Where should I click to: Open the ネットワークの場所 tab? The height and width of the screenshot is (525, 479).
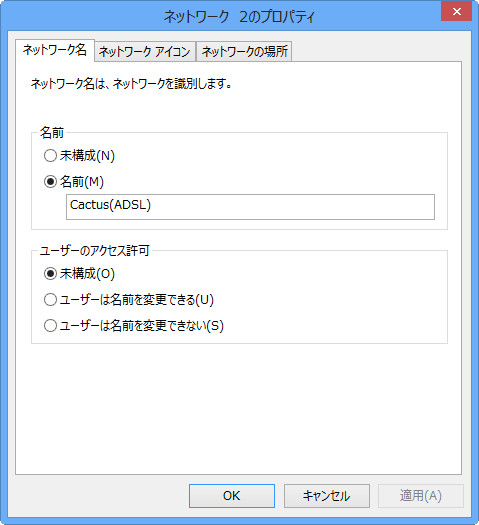244,52
